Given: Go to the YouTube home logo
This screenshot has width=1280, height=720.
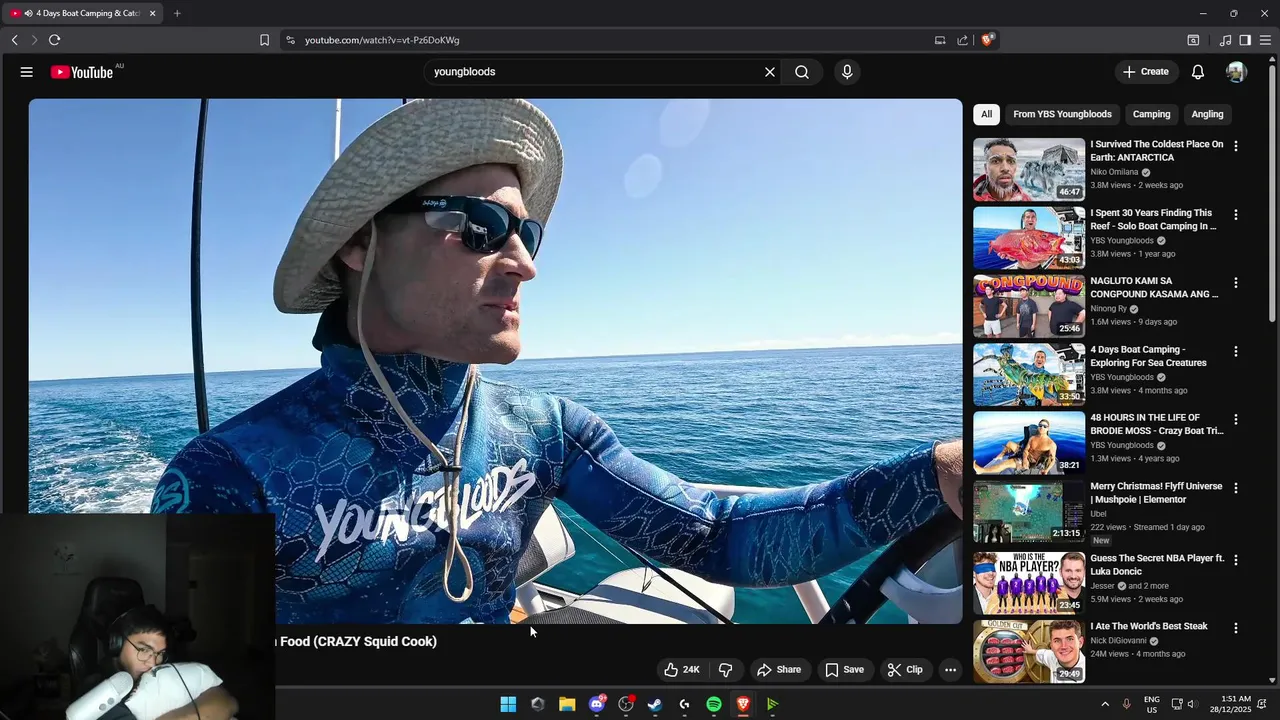Looking at the screenshot, I should (x=82, y=72).
